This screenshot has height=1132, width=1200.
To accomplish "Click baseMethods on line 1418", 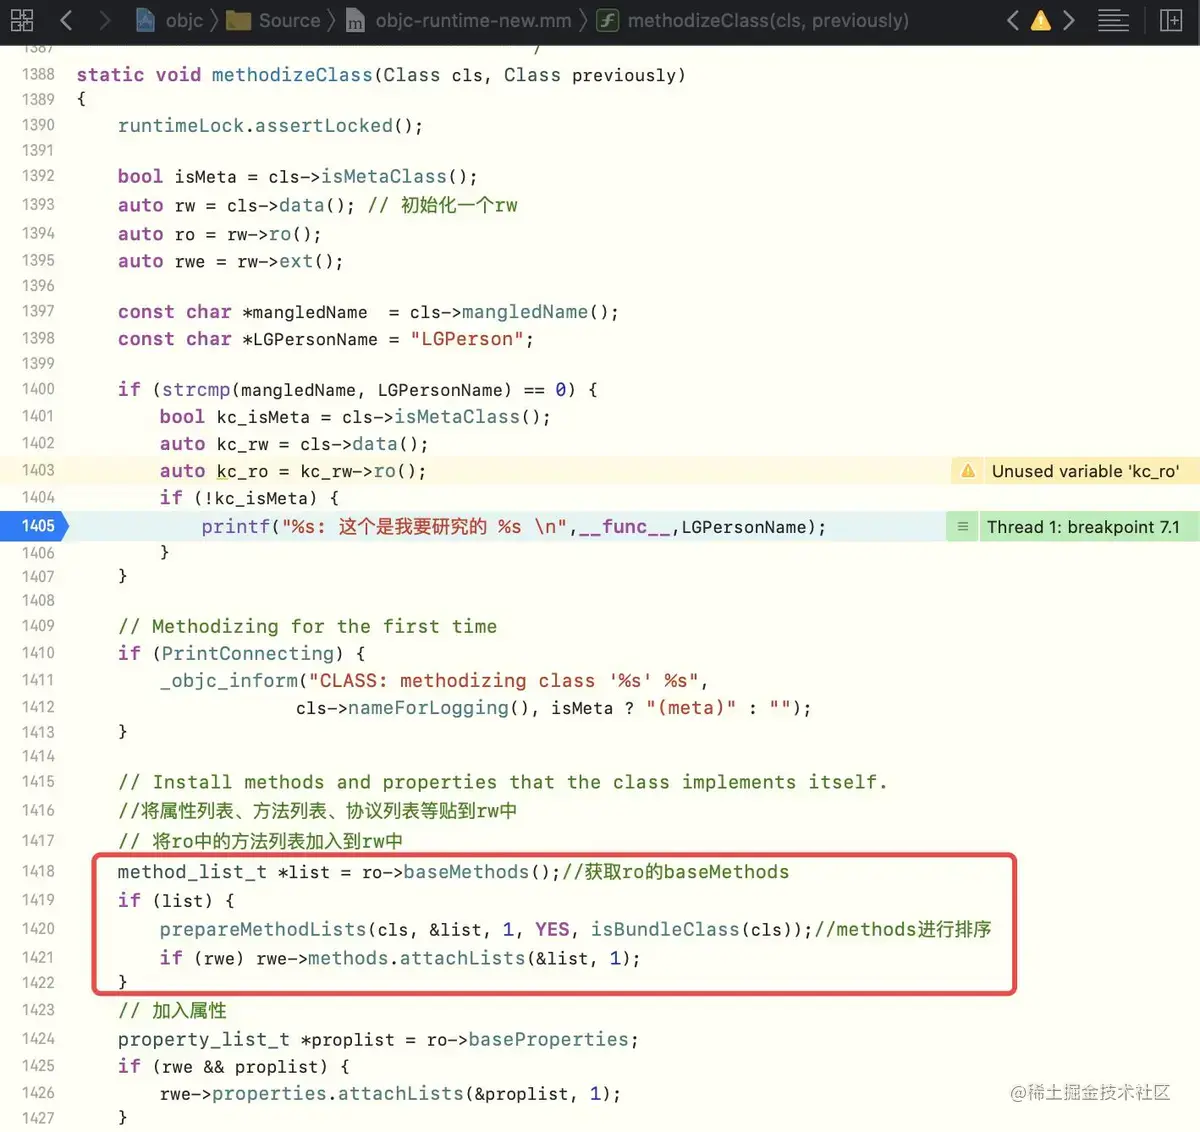I will (466, 872).
